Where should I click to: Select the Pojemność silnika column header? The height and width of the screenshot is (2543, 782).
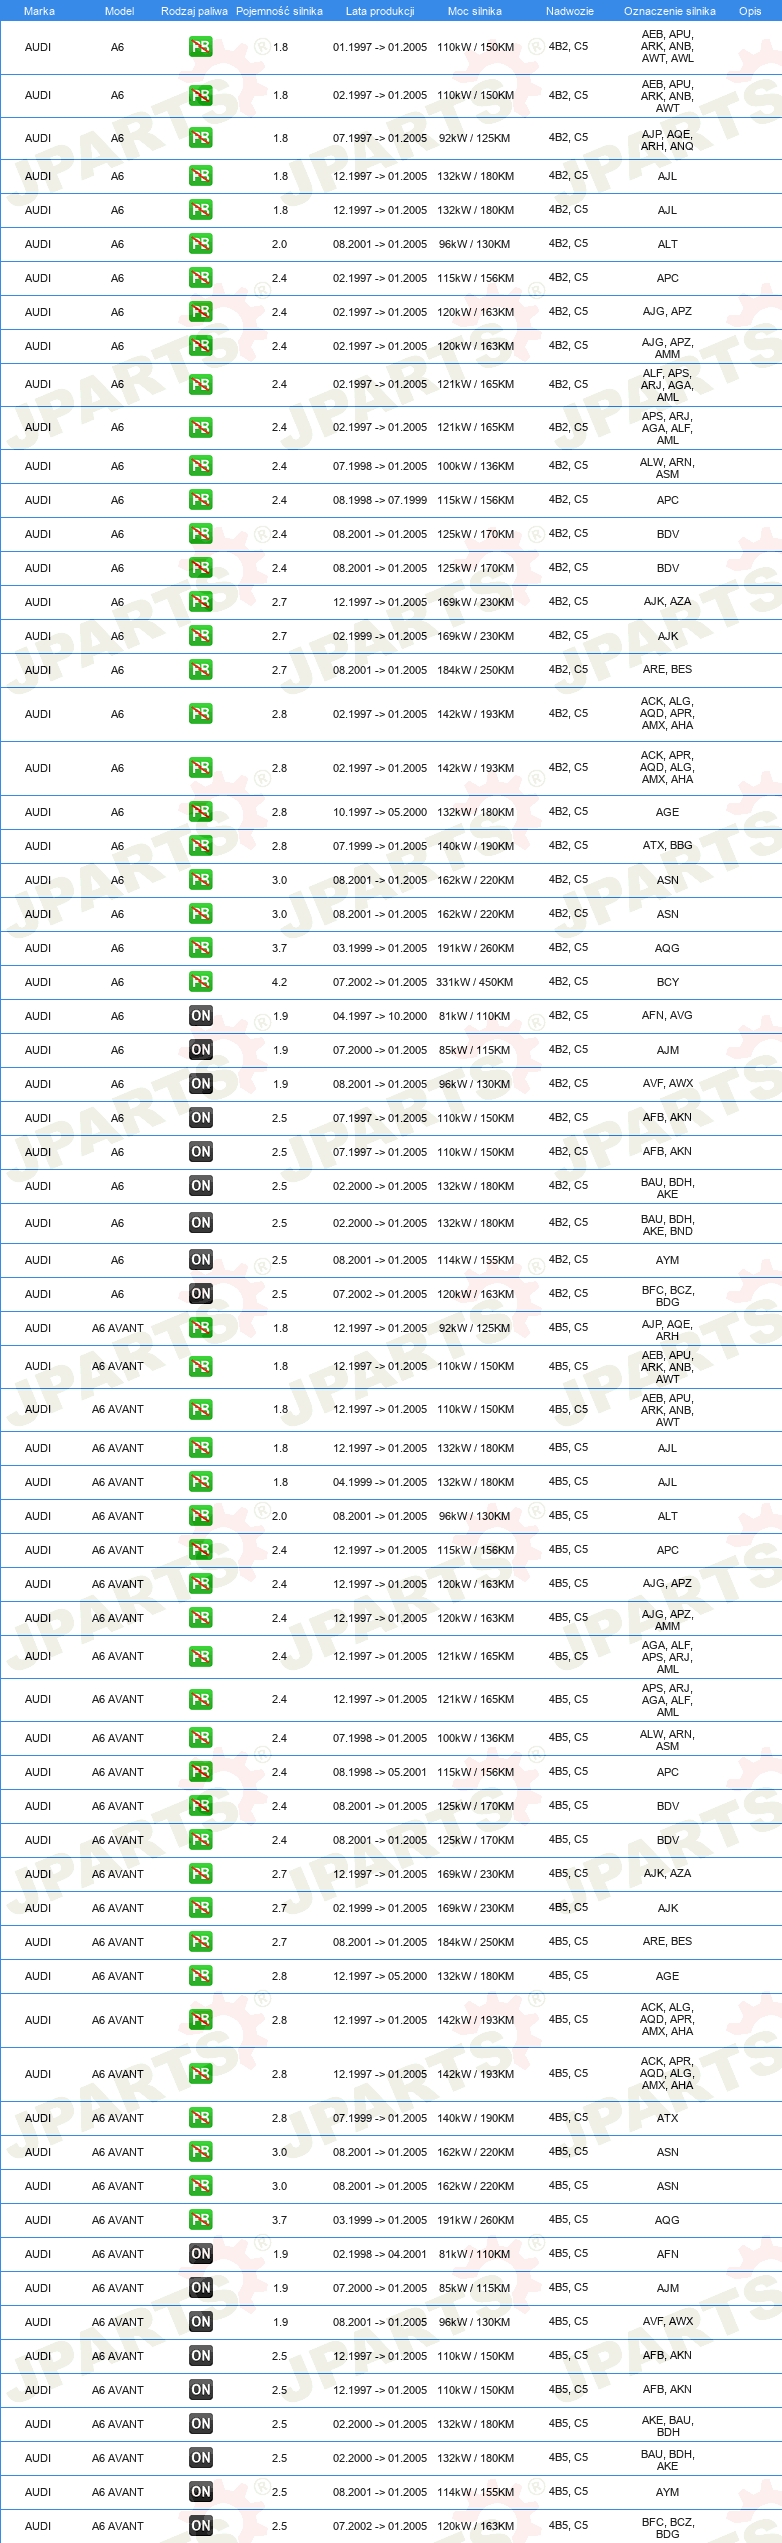(279, 11)
